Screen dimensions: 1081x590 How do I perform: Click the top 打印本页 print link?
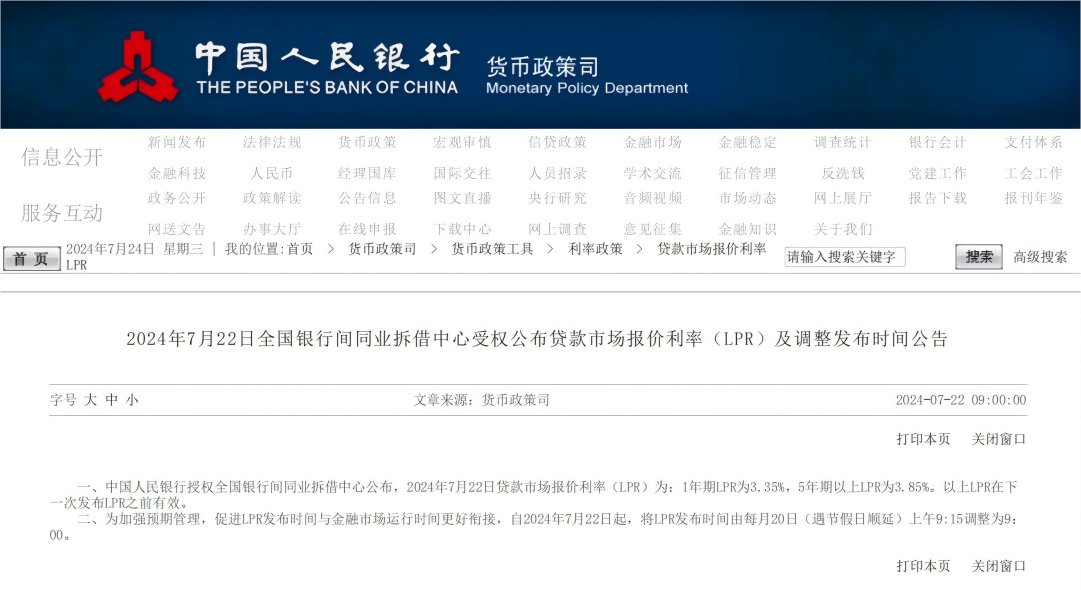(x=923, y=439)
